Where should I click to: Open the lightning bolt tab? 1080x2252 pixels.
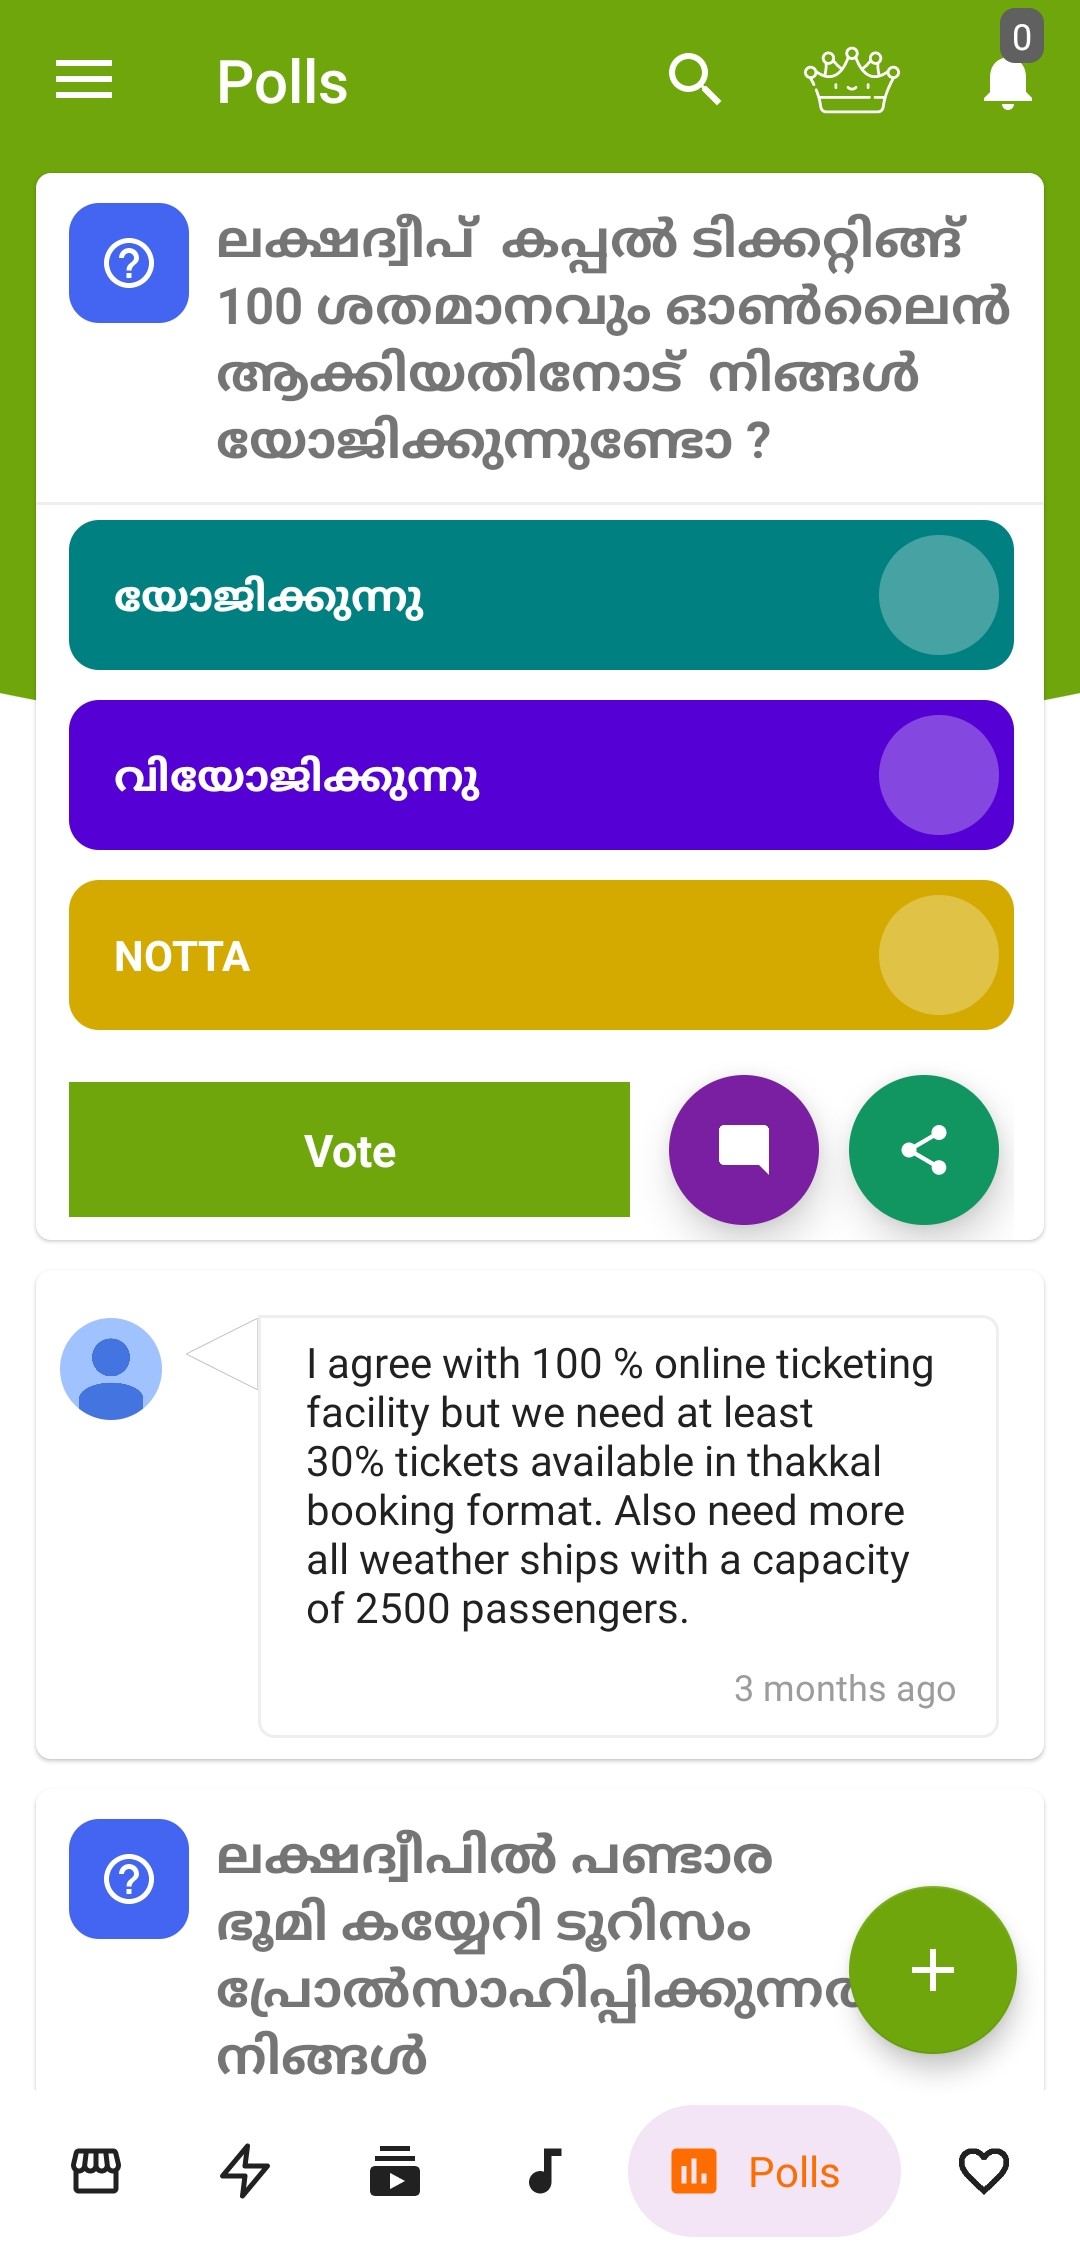pos(245,2171)
